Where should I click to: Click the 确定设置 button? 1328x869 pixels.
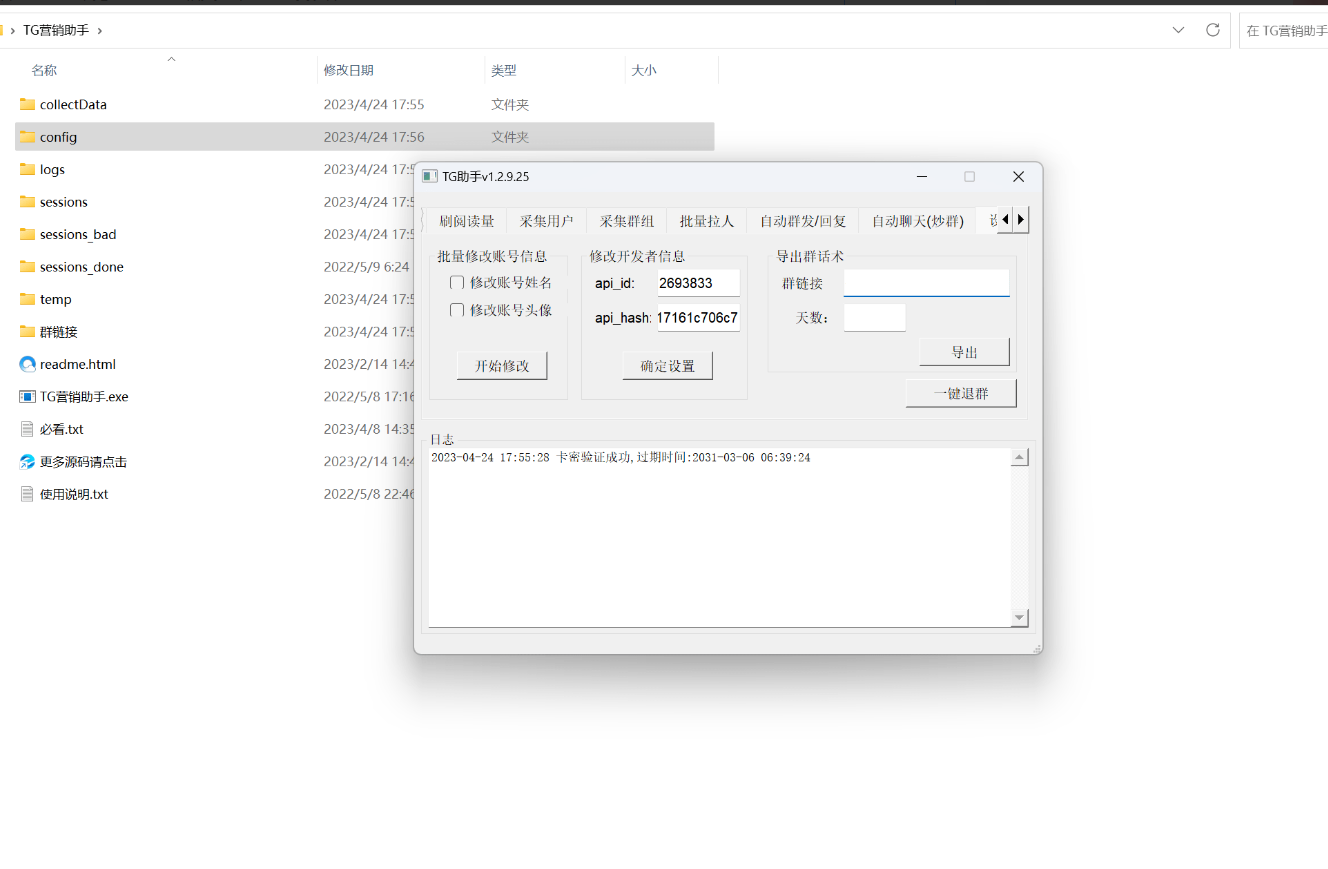click(x=667, y=366)
